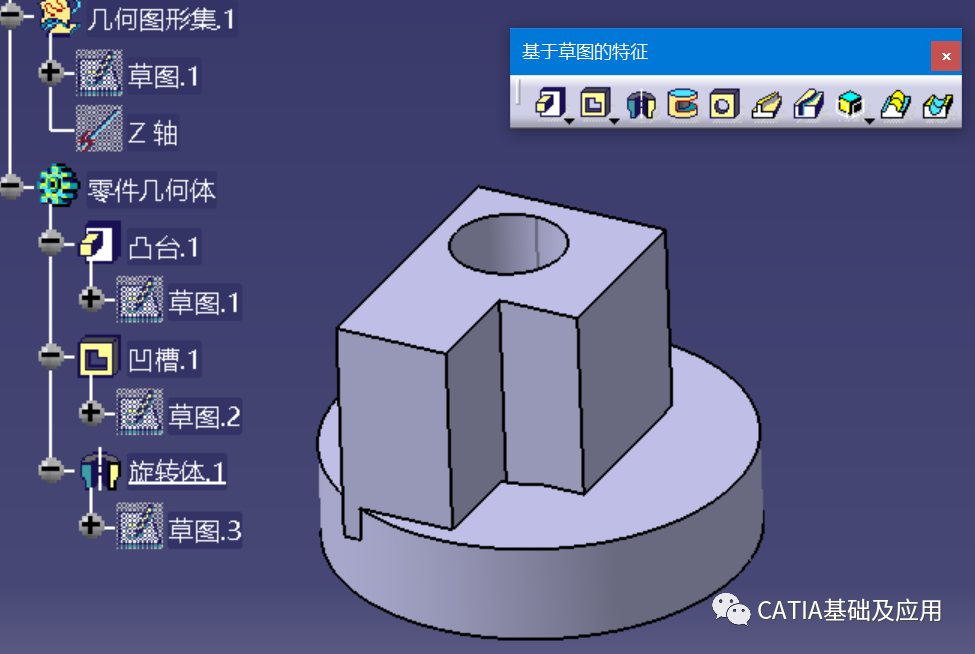Image resolution: width=975 pixels, height=654 pixels.
Task: Click the 草图.2 sketch icon
Action: coord(140,412)
